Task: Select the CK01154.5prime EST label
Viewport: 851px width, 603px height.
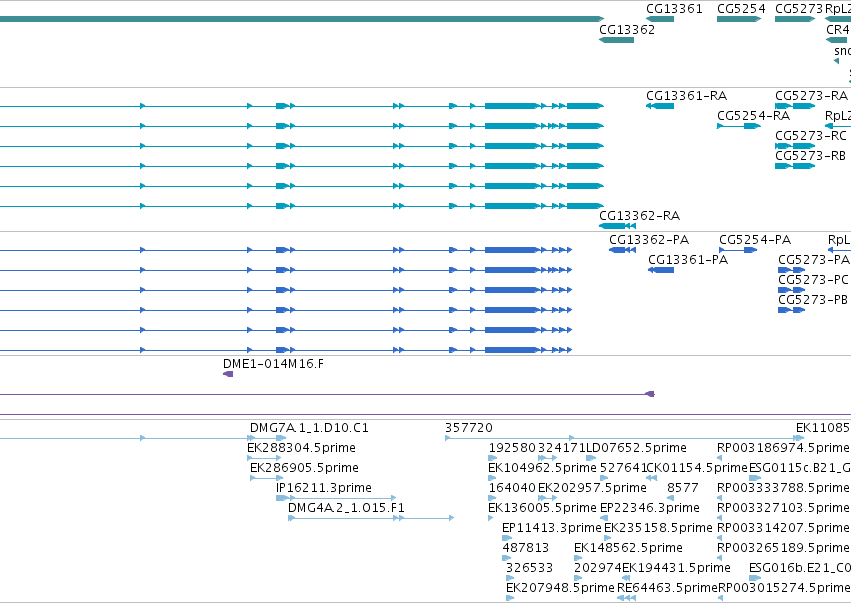Action: tap(697, 468)
